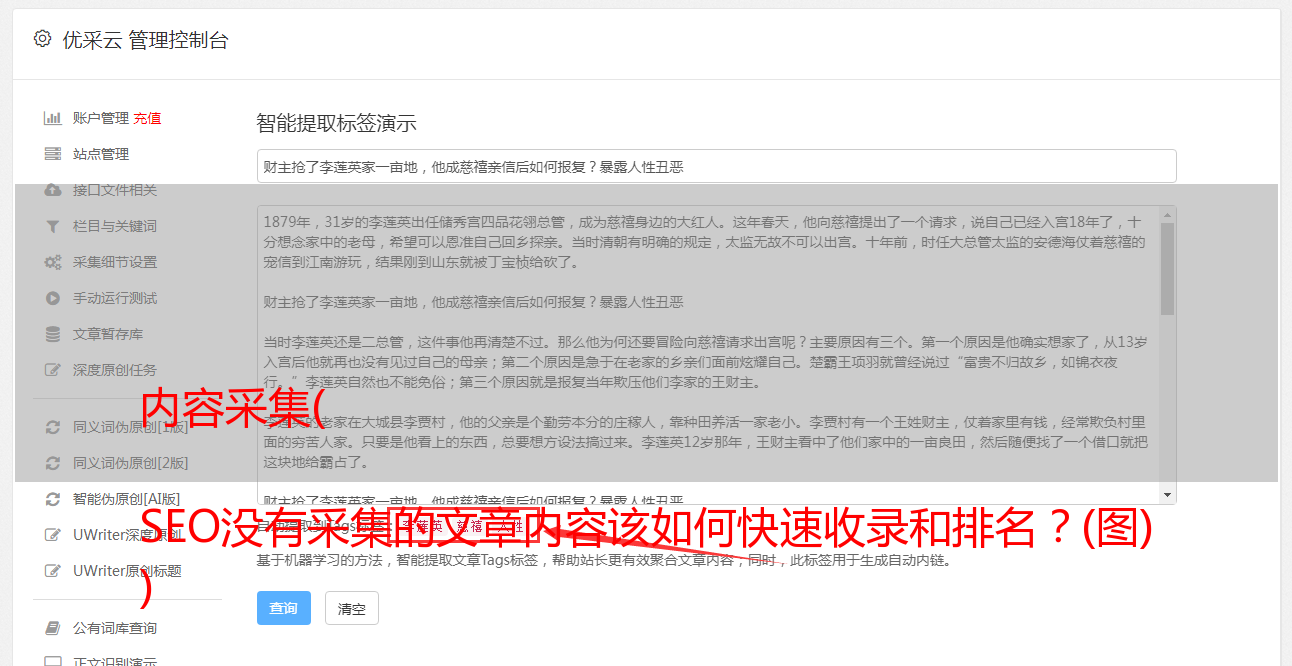Click the text area scrollbar down arrow
The image size is (1292, 666).
pyautogui.click(x=1167, y=495)
